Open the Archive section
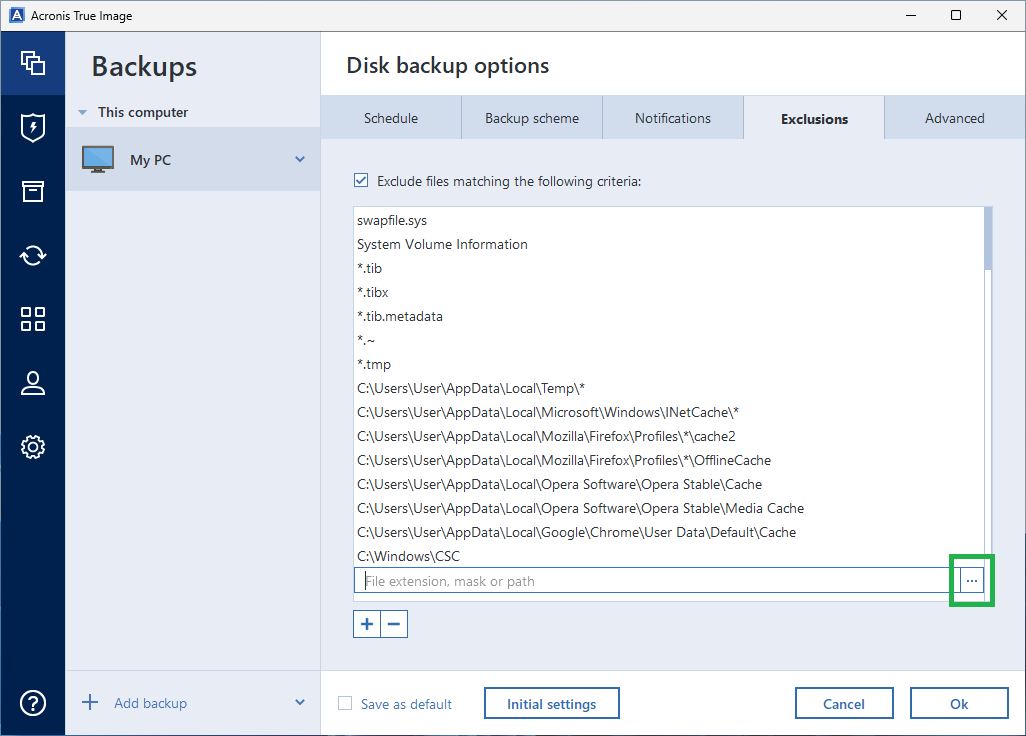1026x736 pixels. tap(32, 191)
